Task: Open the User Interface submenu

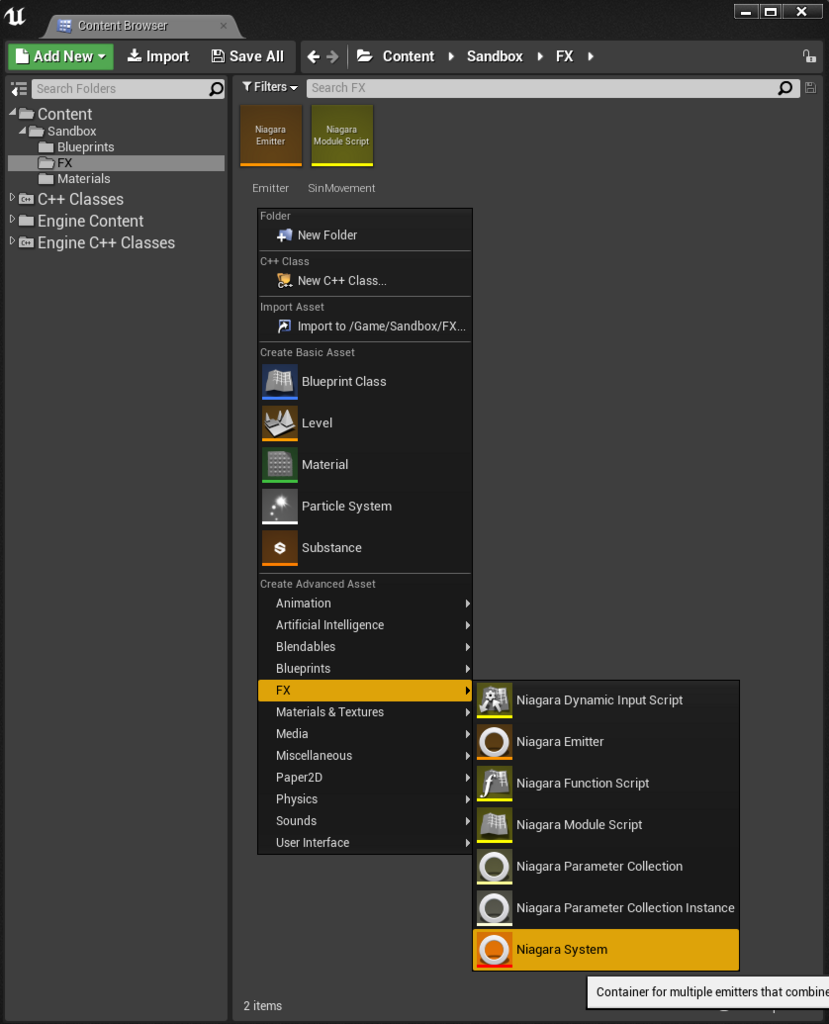Action: (x=365, y=842)
